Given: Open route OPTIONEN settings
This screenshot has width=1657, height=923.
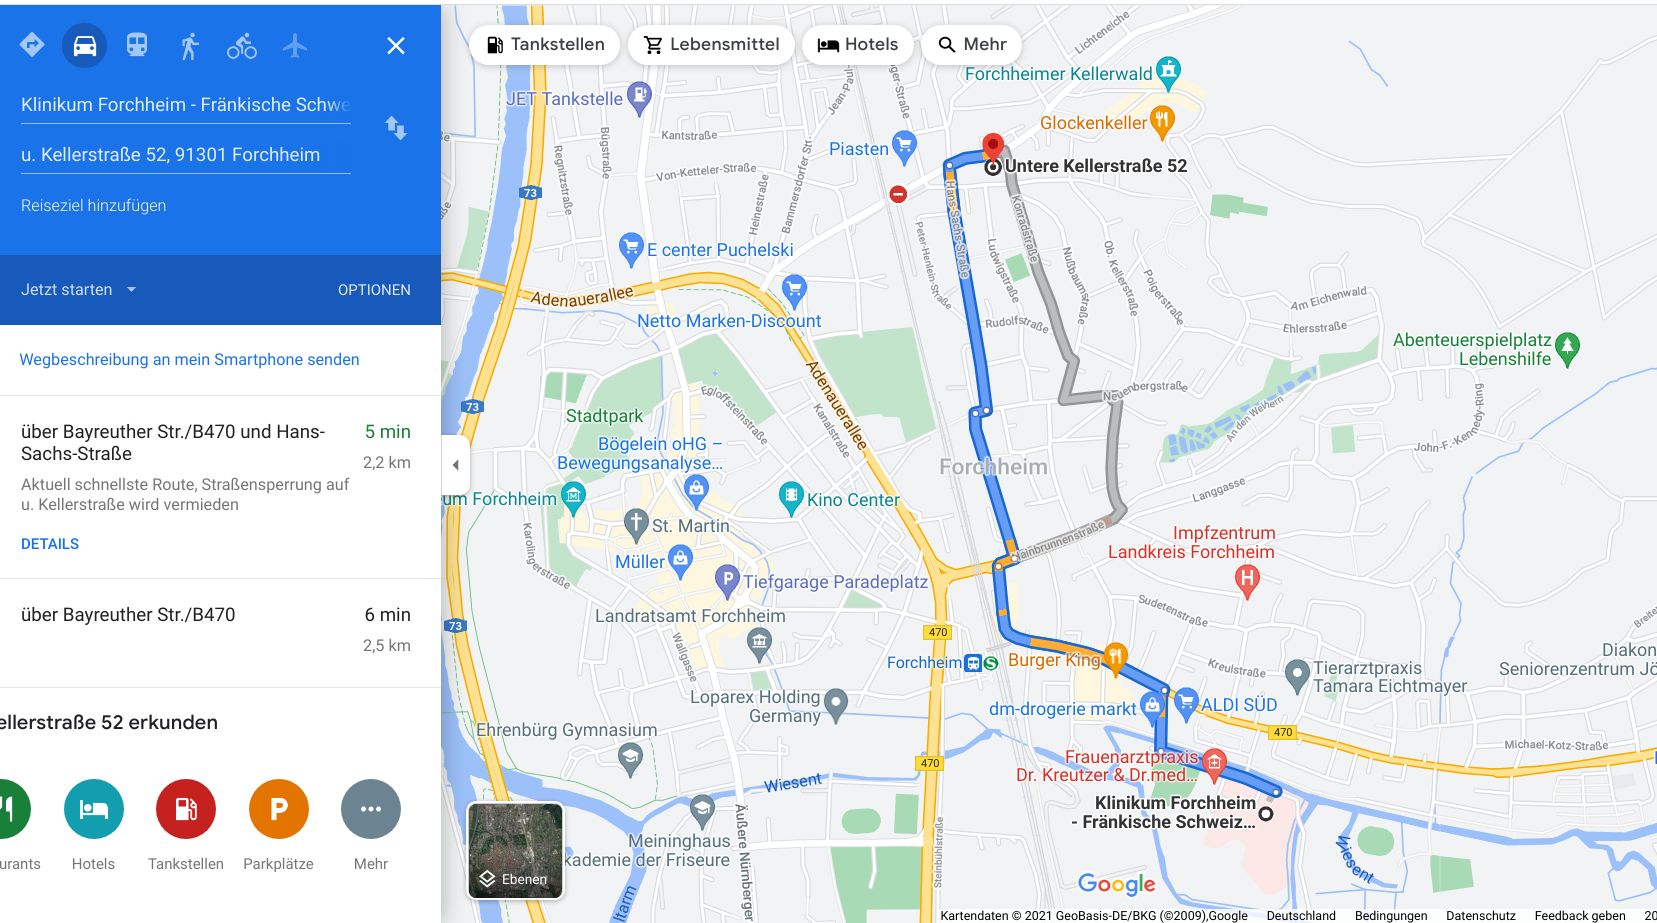Looking at the screenshot, I should click(x=374, y=290).
